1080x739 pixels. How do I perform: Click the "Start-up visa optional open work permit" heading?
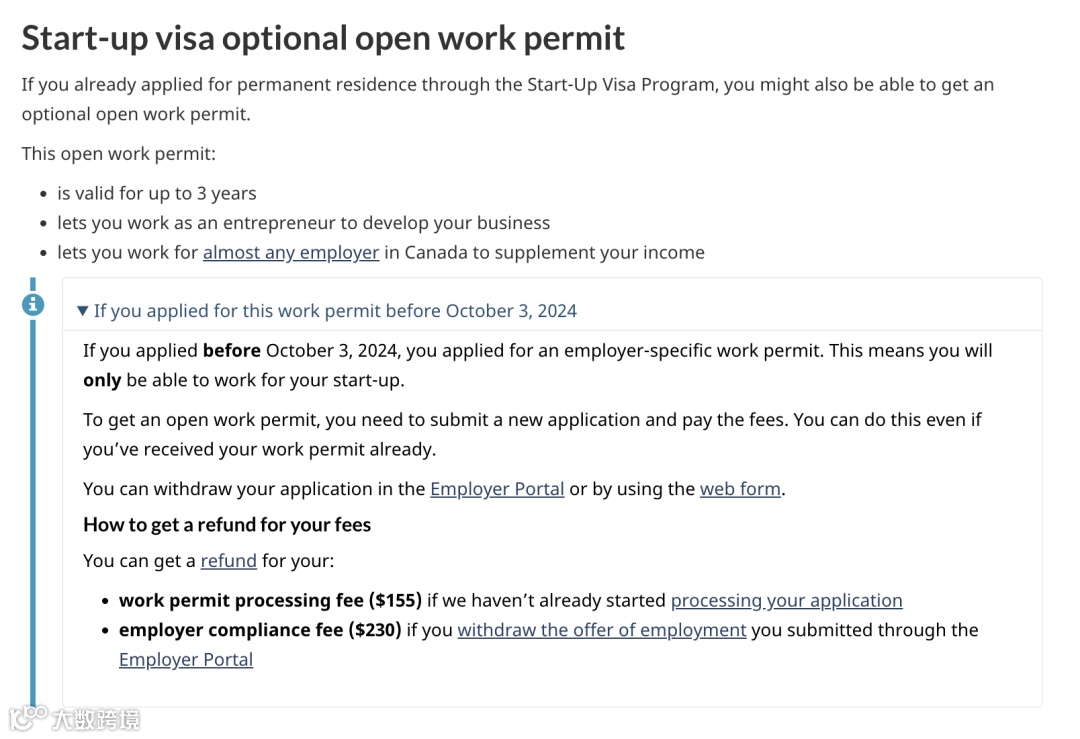tap(323, 38)
